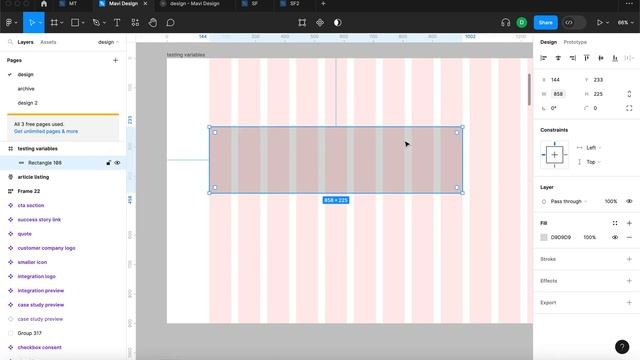640x360 pixels.
Task: Click the crop/edit object icon
Action: click(302, 22)
